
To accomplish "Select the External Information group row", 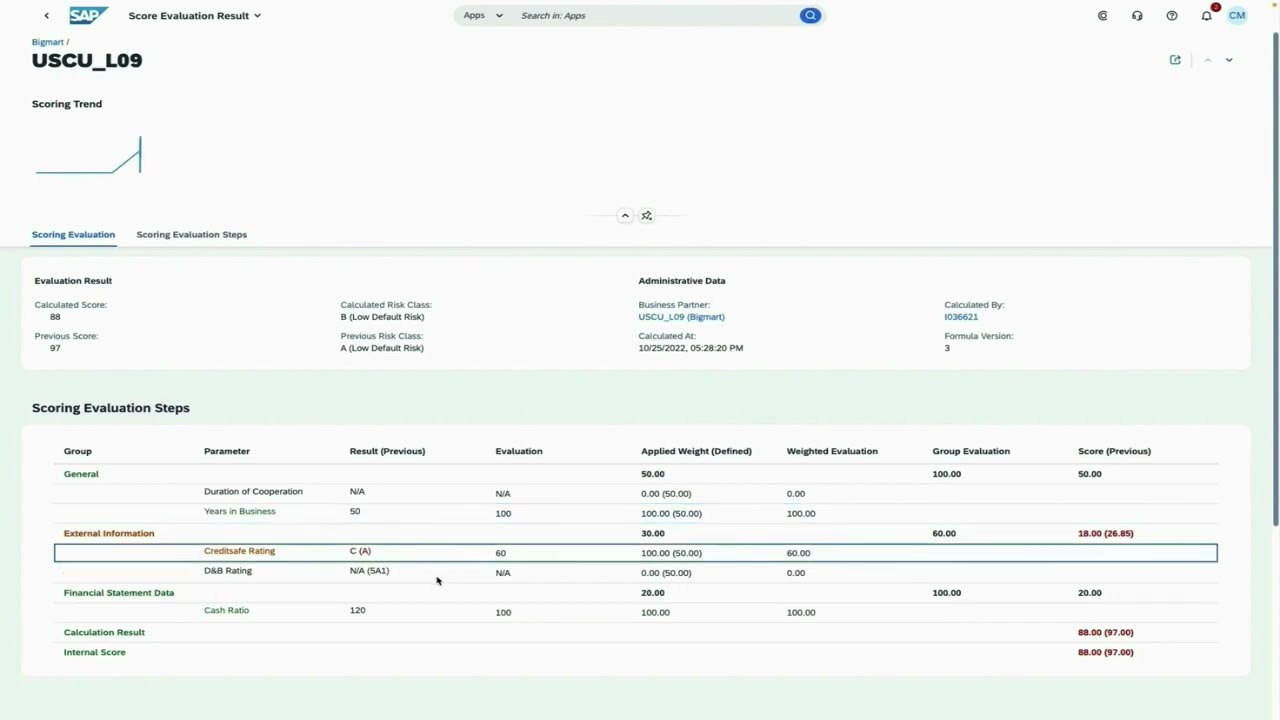I will click(x=636, y=533).
